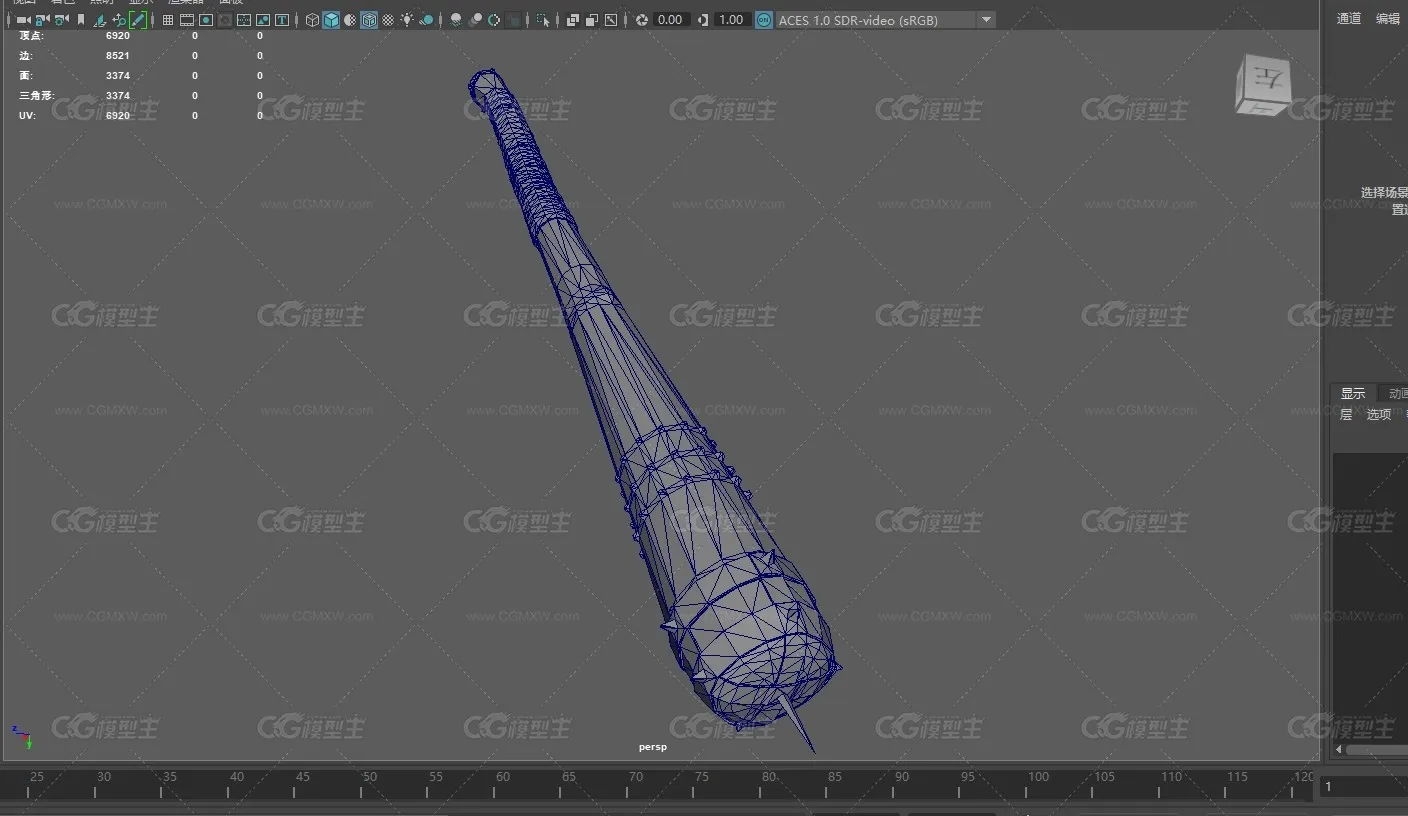Click the Select Camera icon
Viewport: 1408px width, 816px height.
point(23,20)
